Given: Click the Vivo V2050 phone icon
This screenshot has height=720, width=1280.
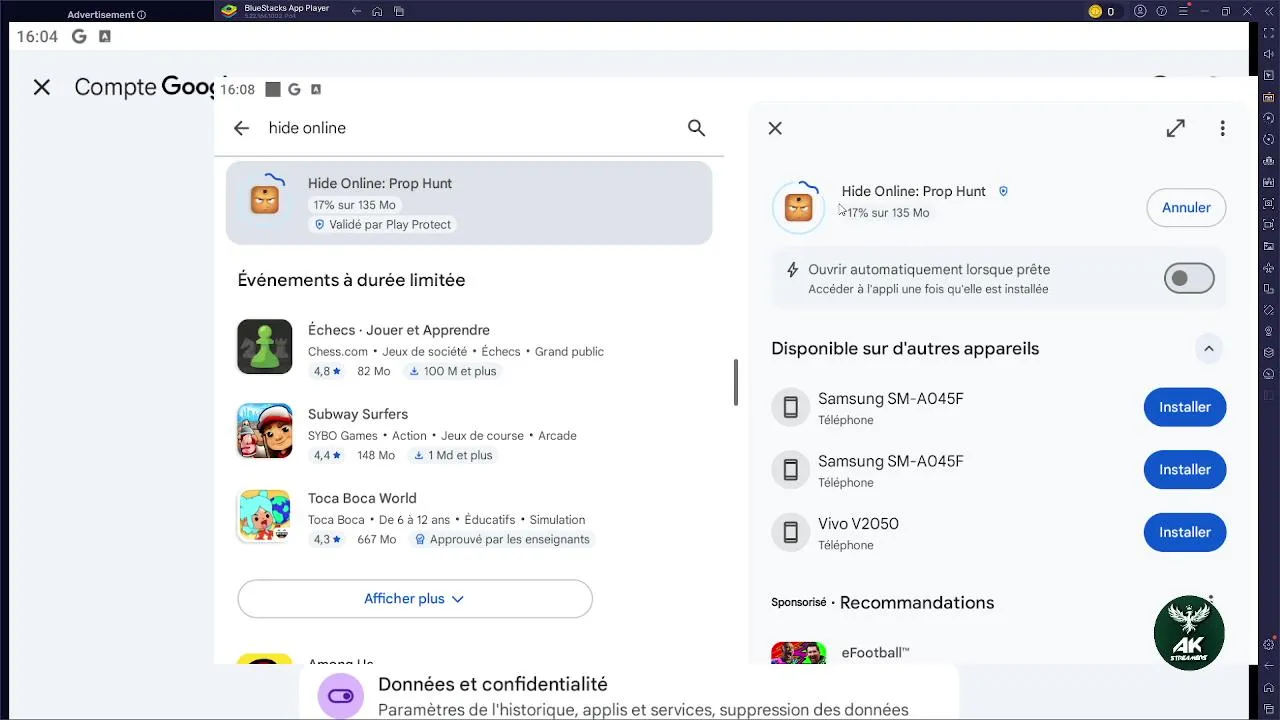Looking at the screenshot, I should [790, 532].
